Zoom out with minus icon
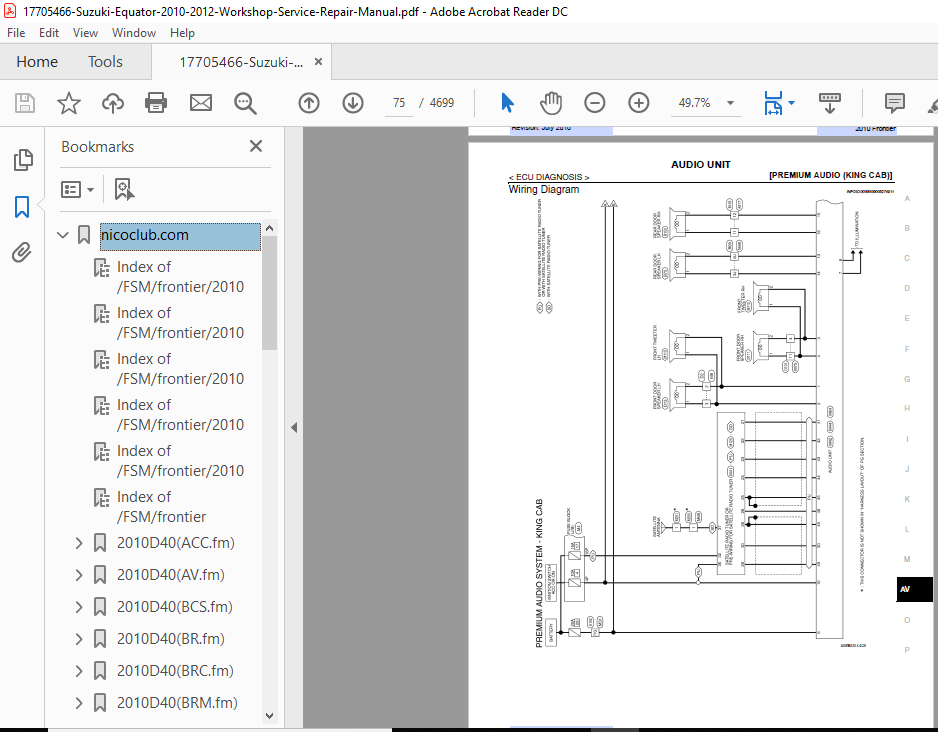 595,103
